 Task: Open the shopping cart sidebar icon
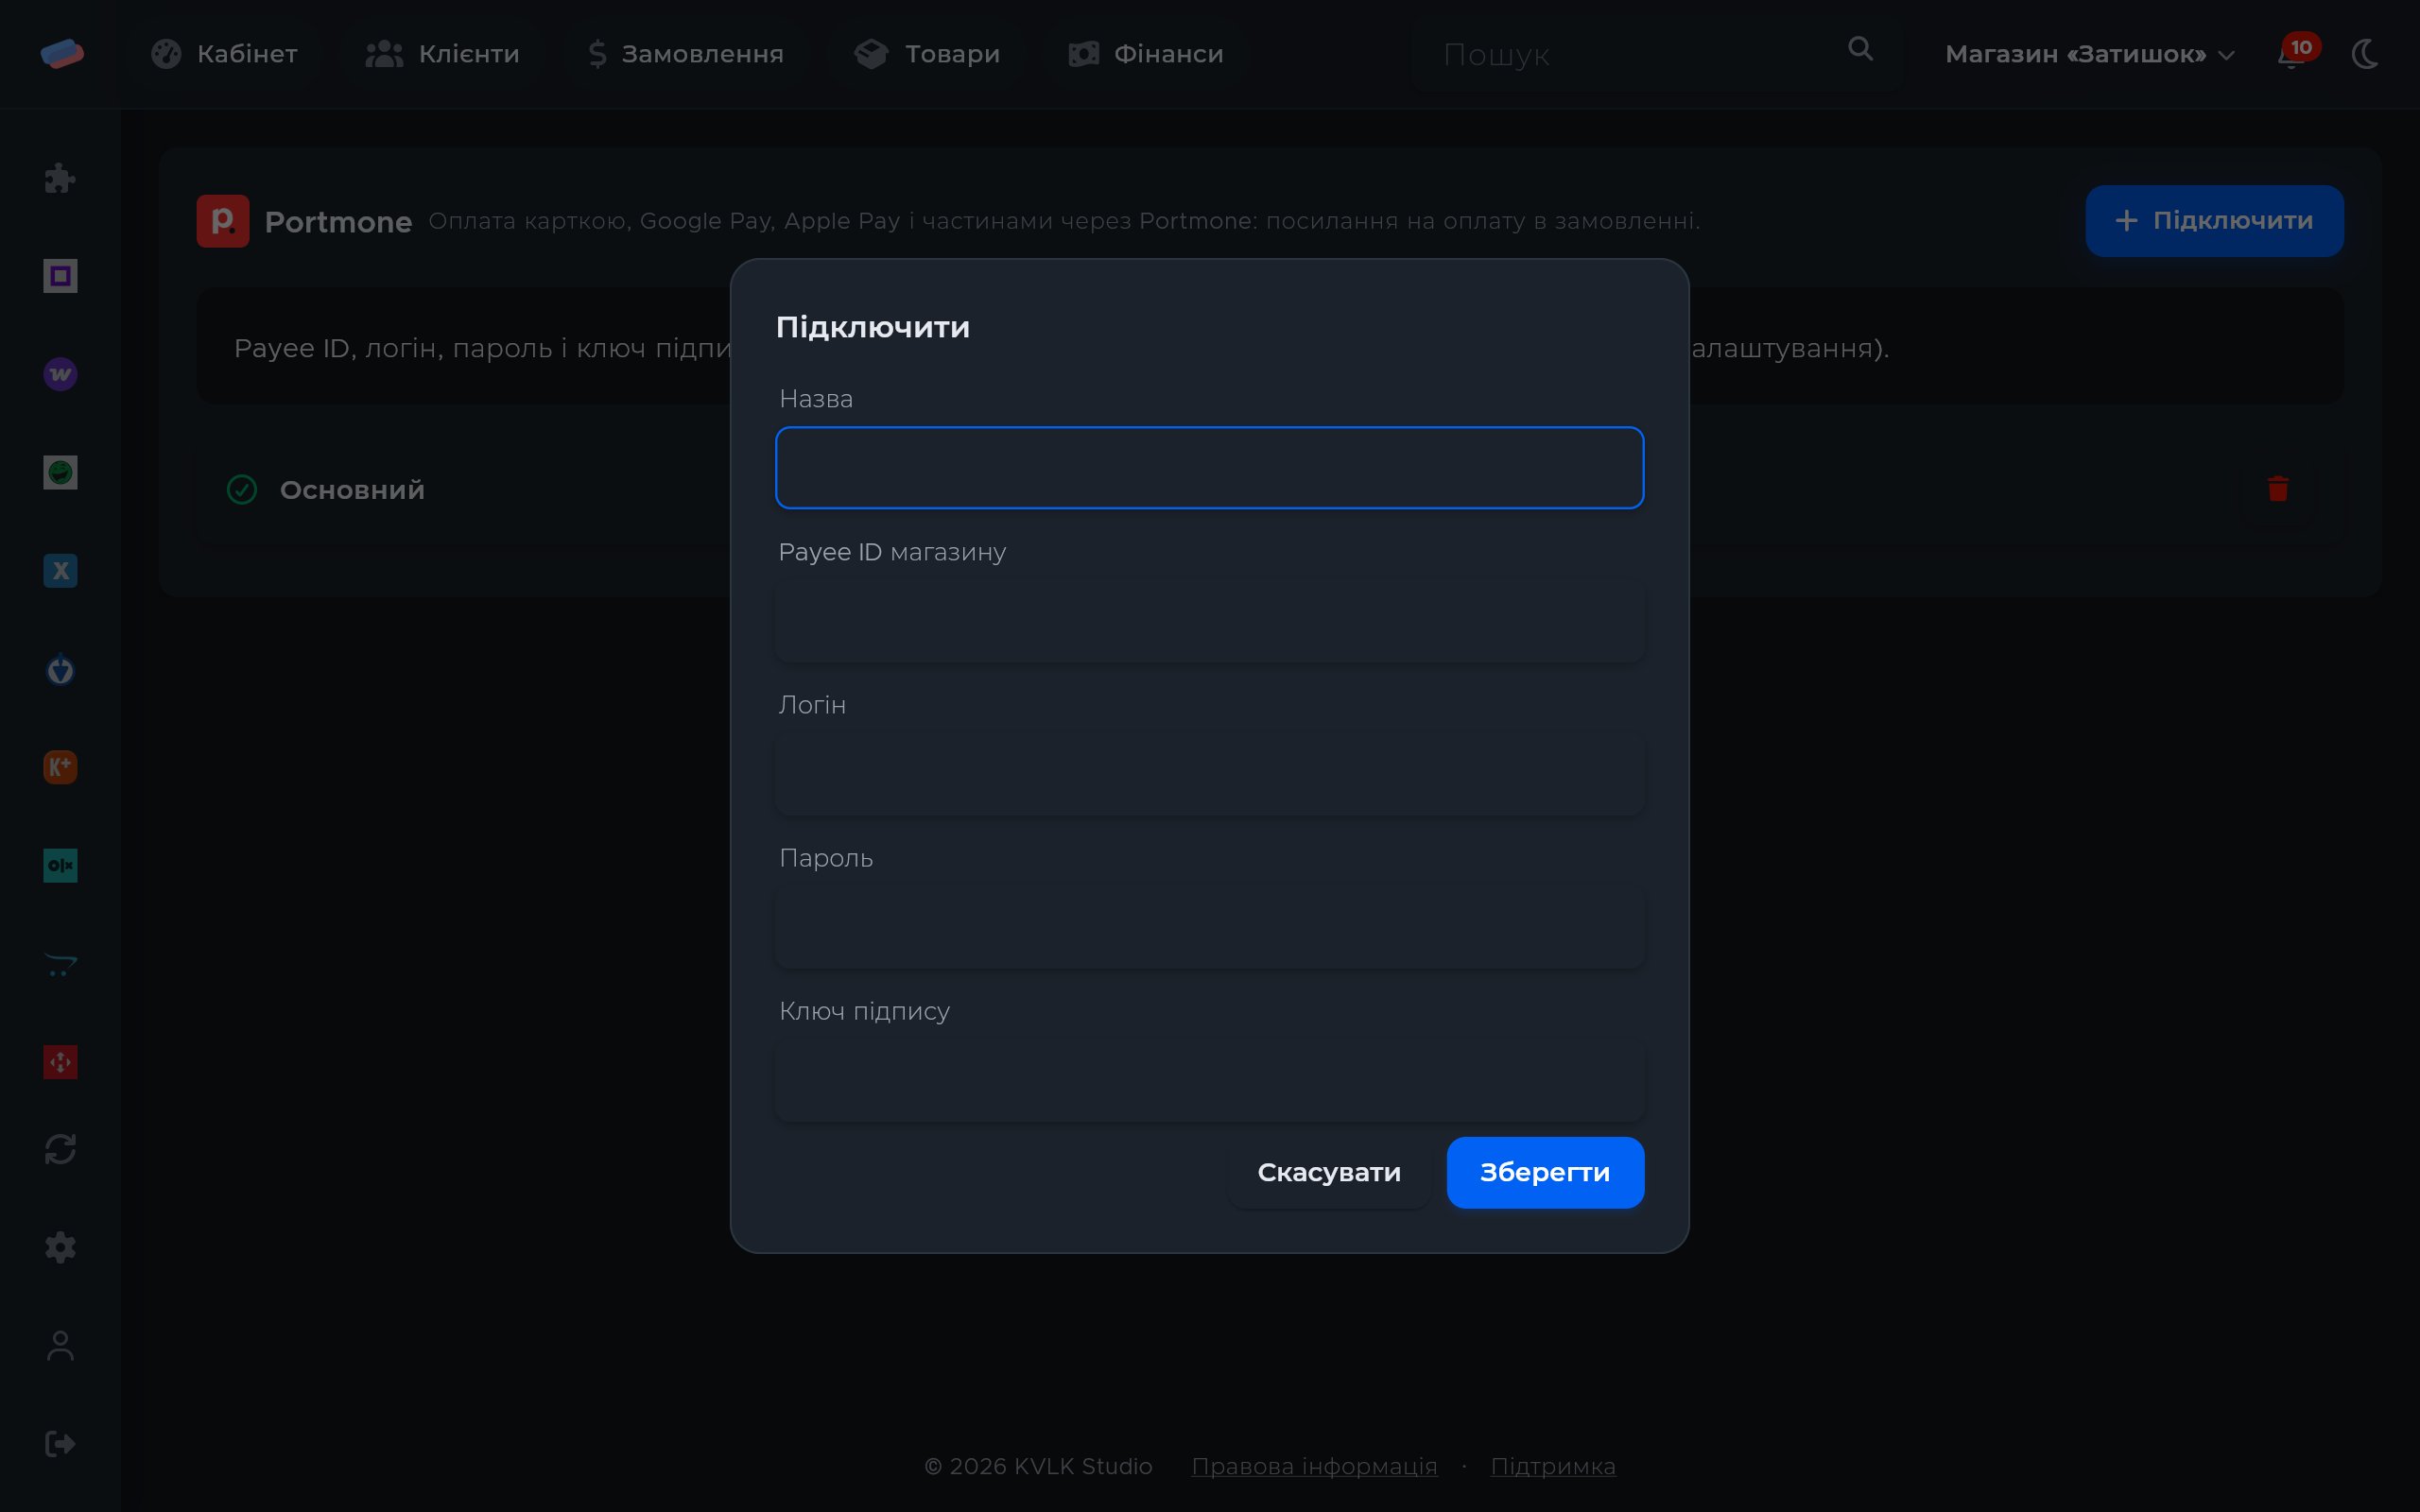point(60,964)
